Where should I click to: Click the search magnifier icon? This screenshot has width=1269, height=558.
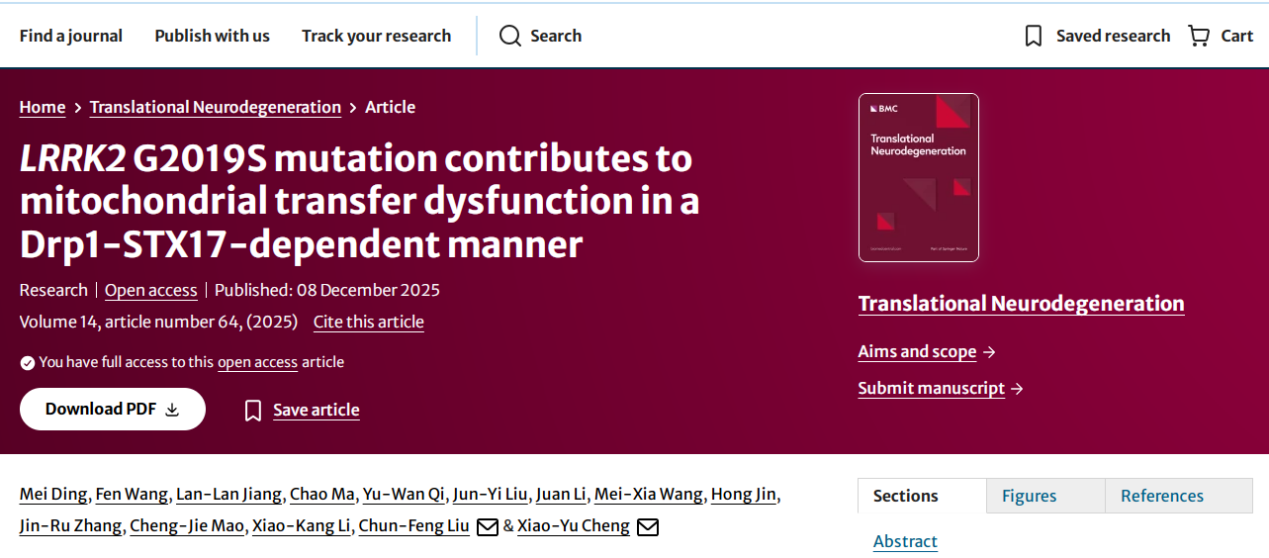(510, 36)
